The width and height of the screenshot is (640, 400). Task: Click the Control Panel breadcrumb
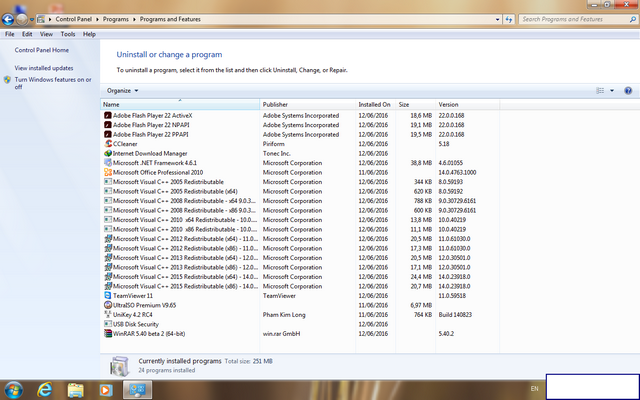pos(74,19)
